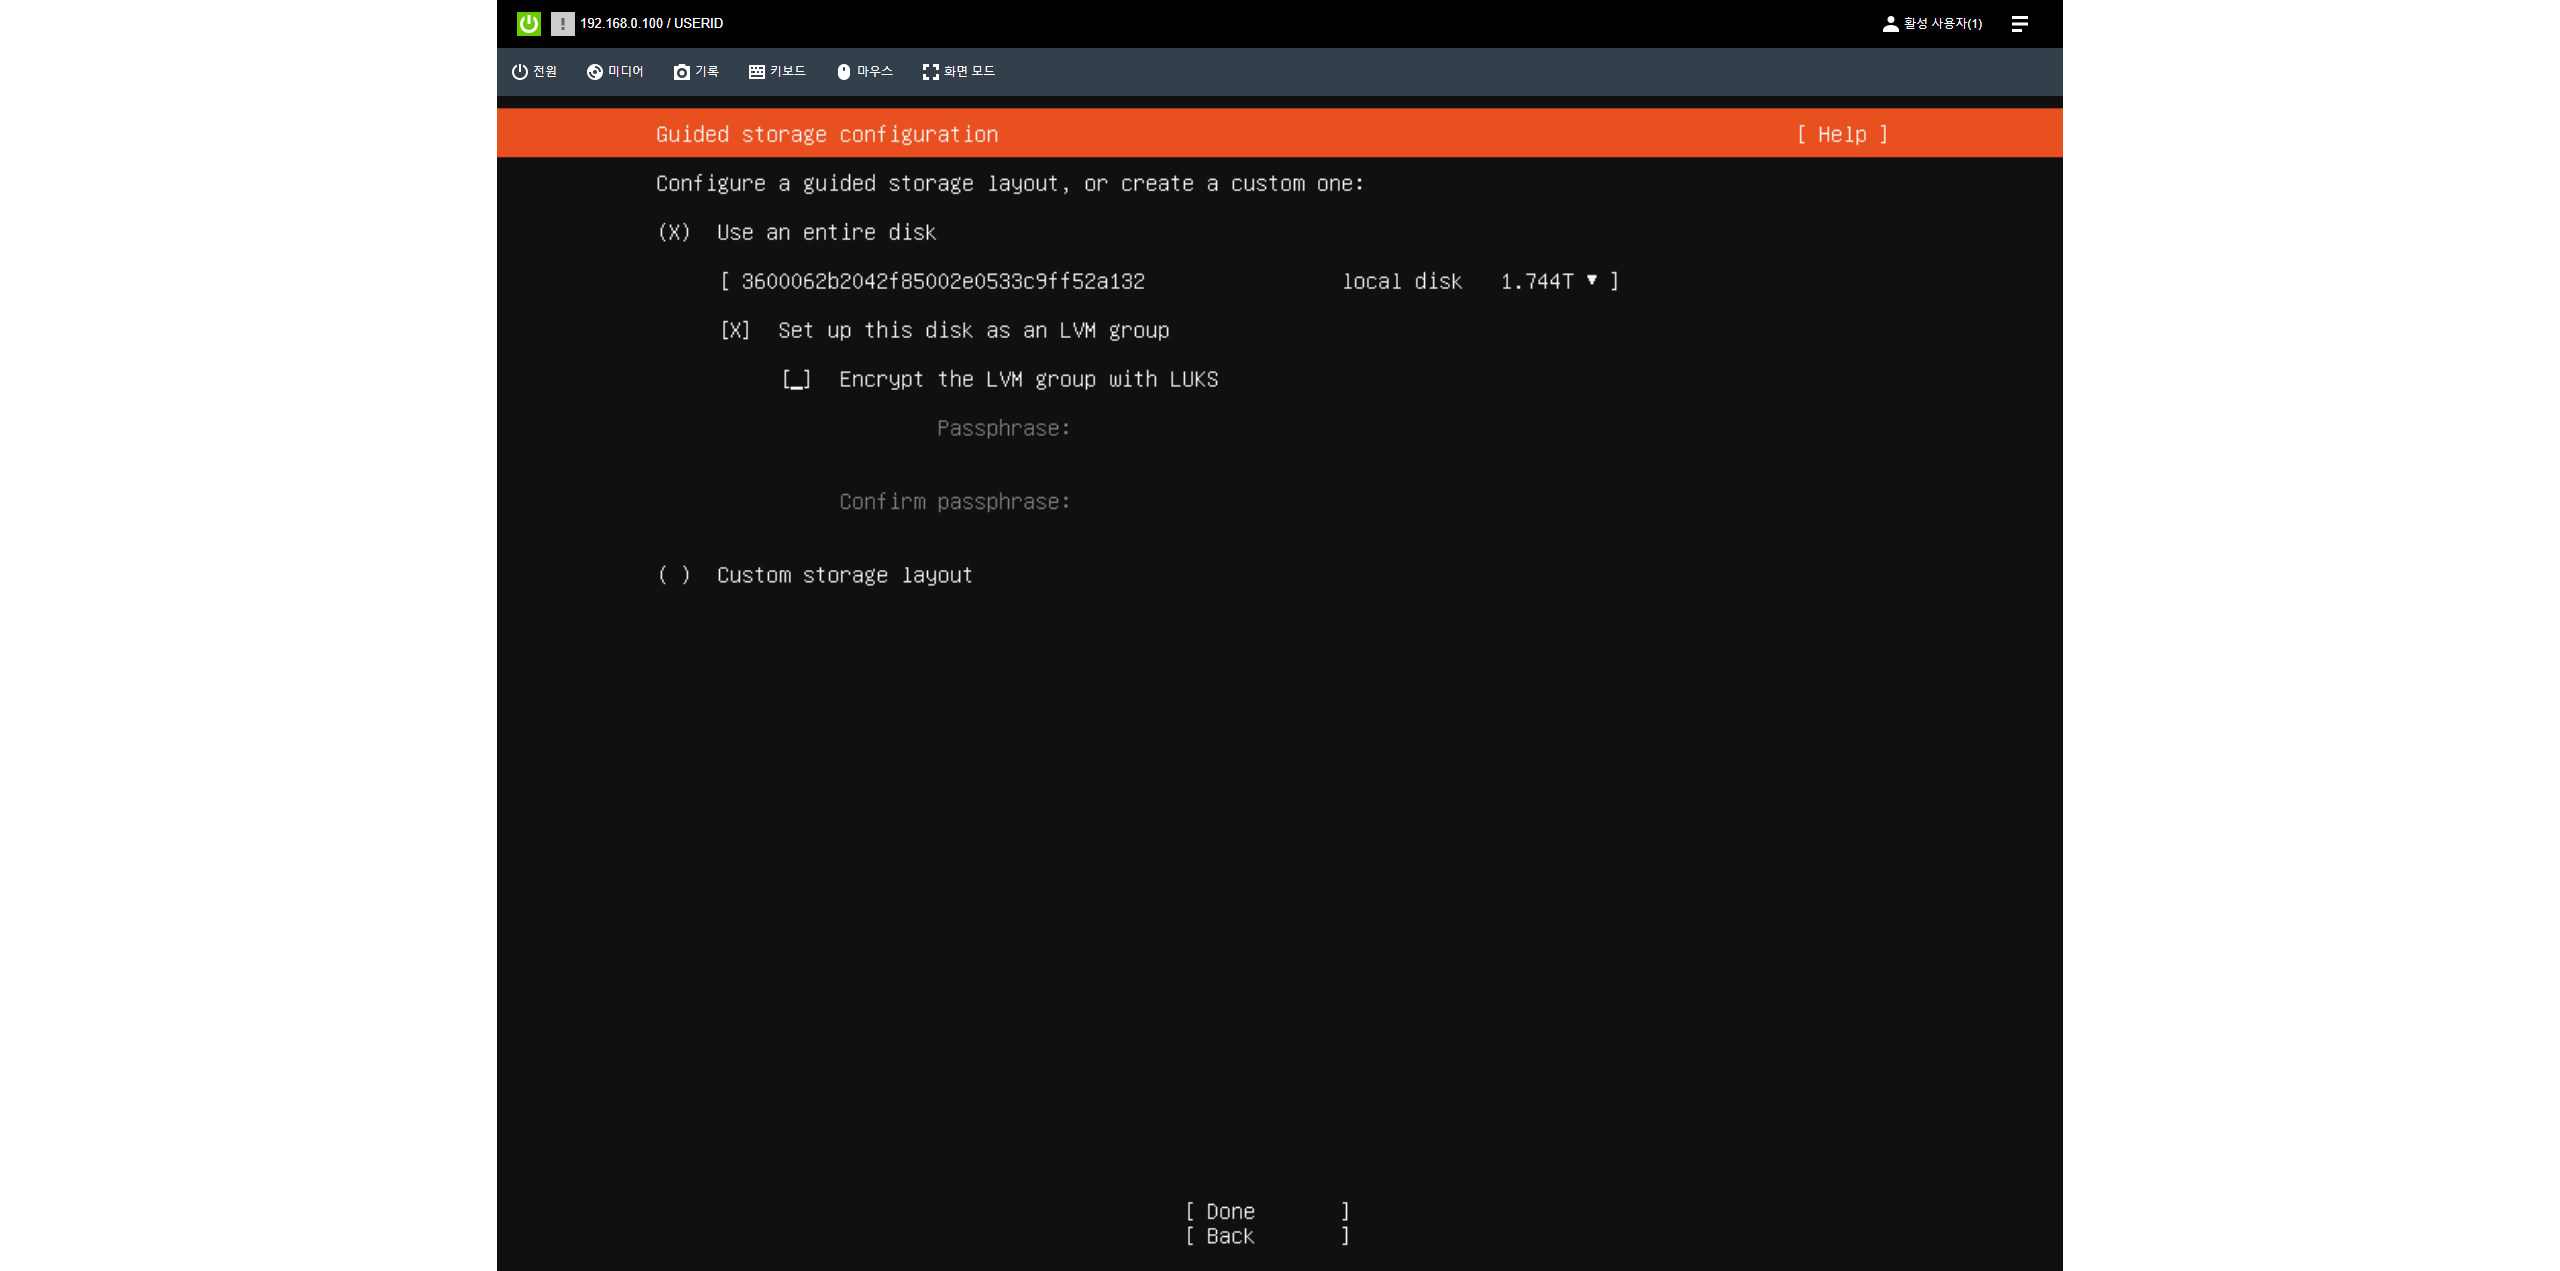Image resolution: width=2560 pixels, height=1271 pixels.
Task: Click the green power status icon
Action: [528, 23]
